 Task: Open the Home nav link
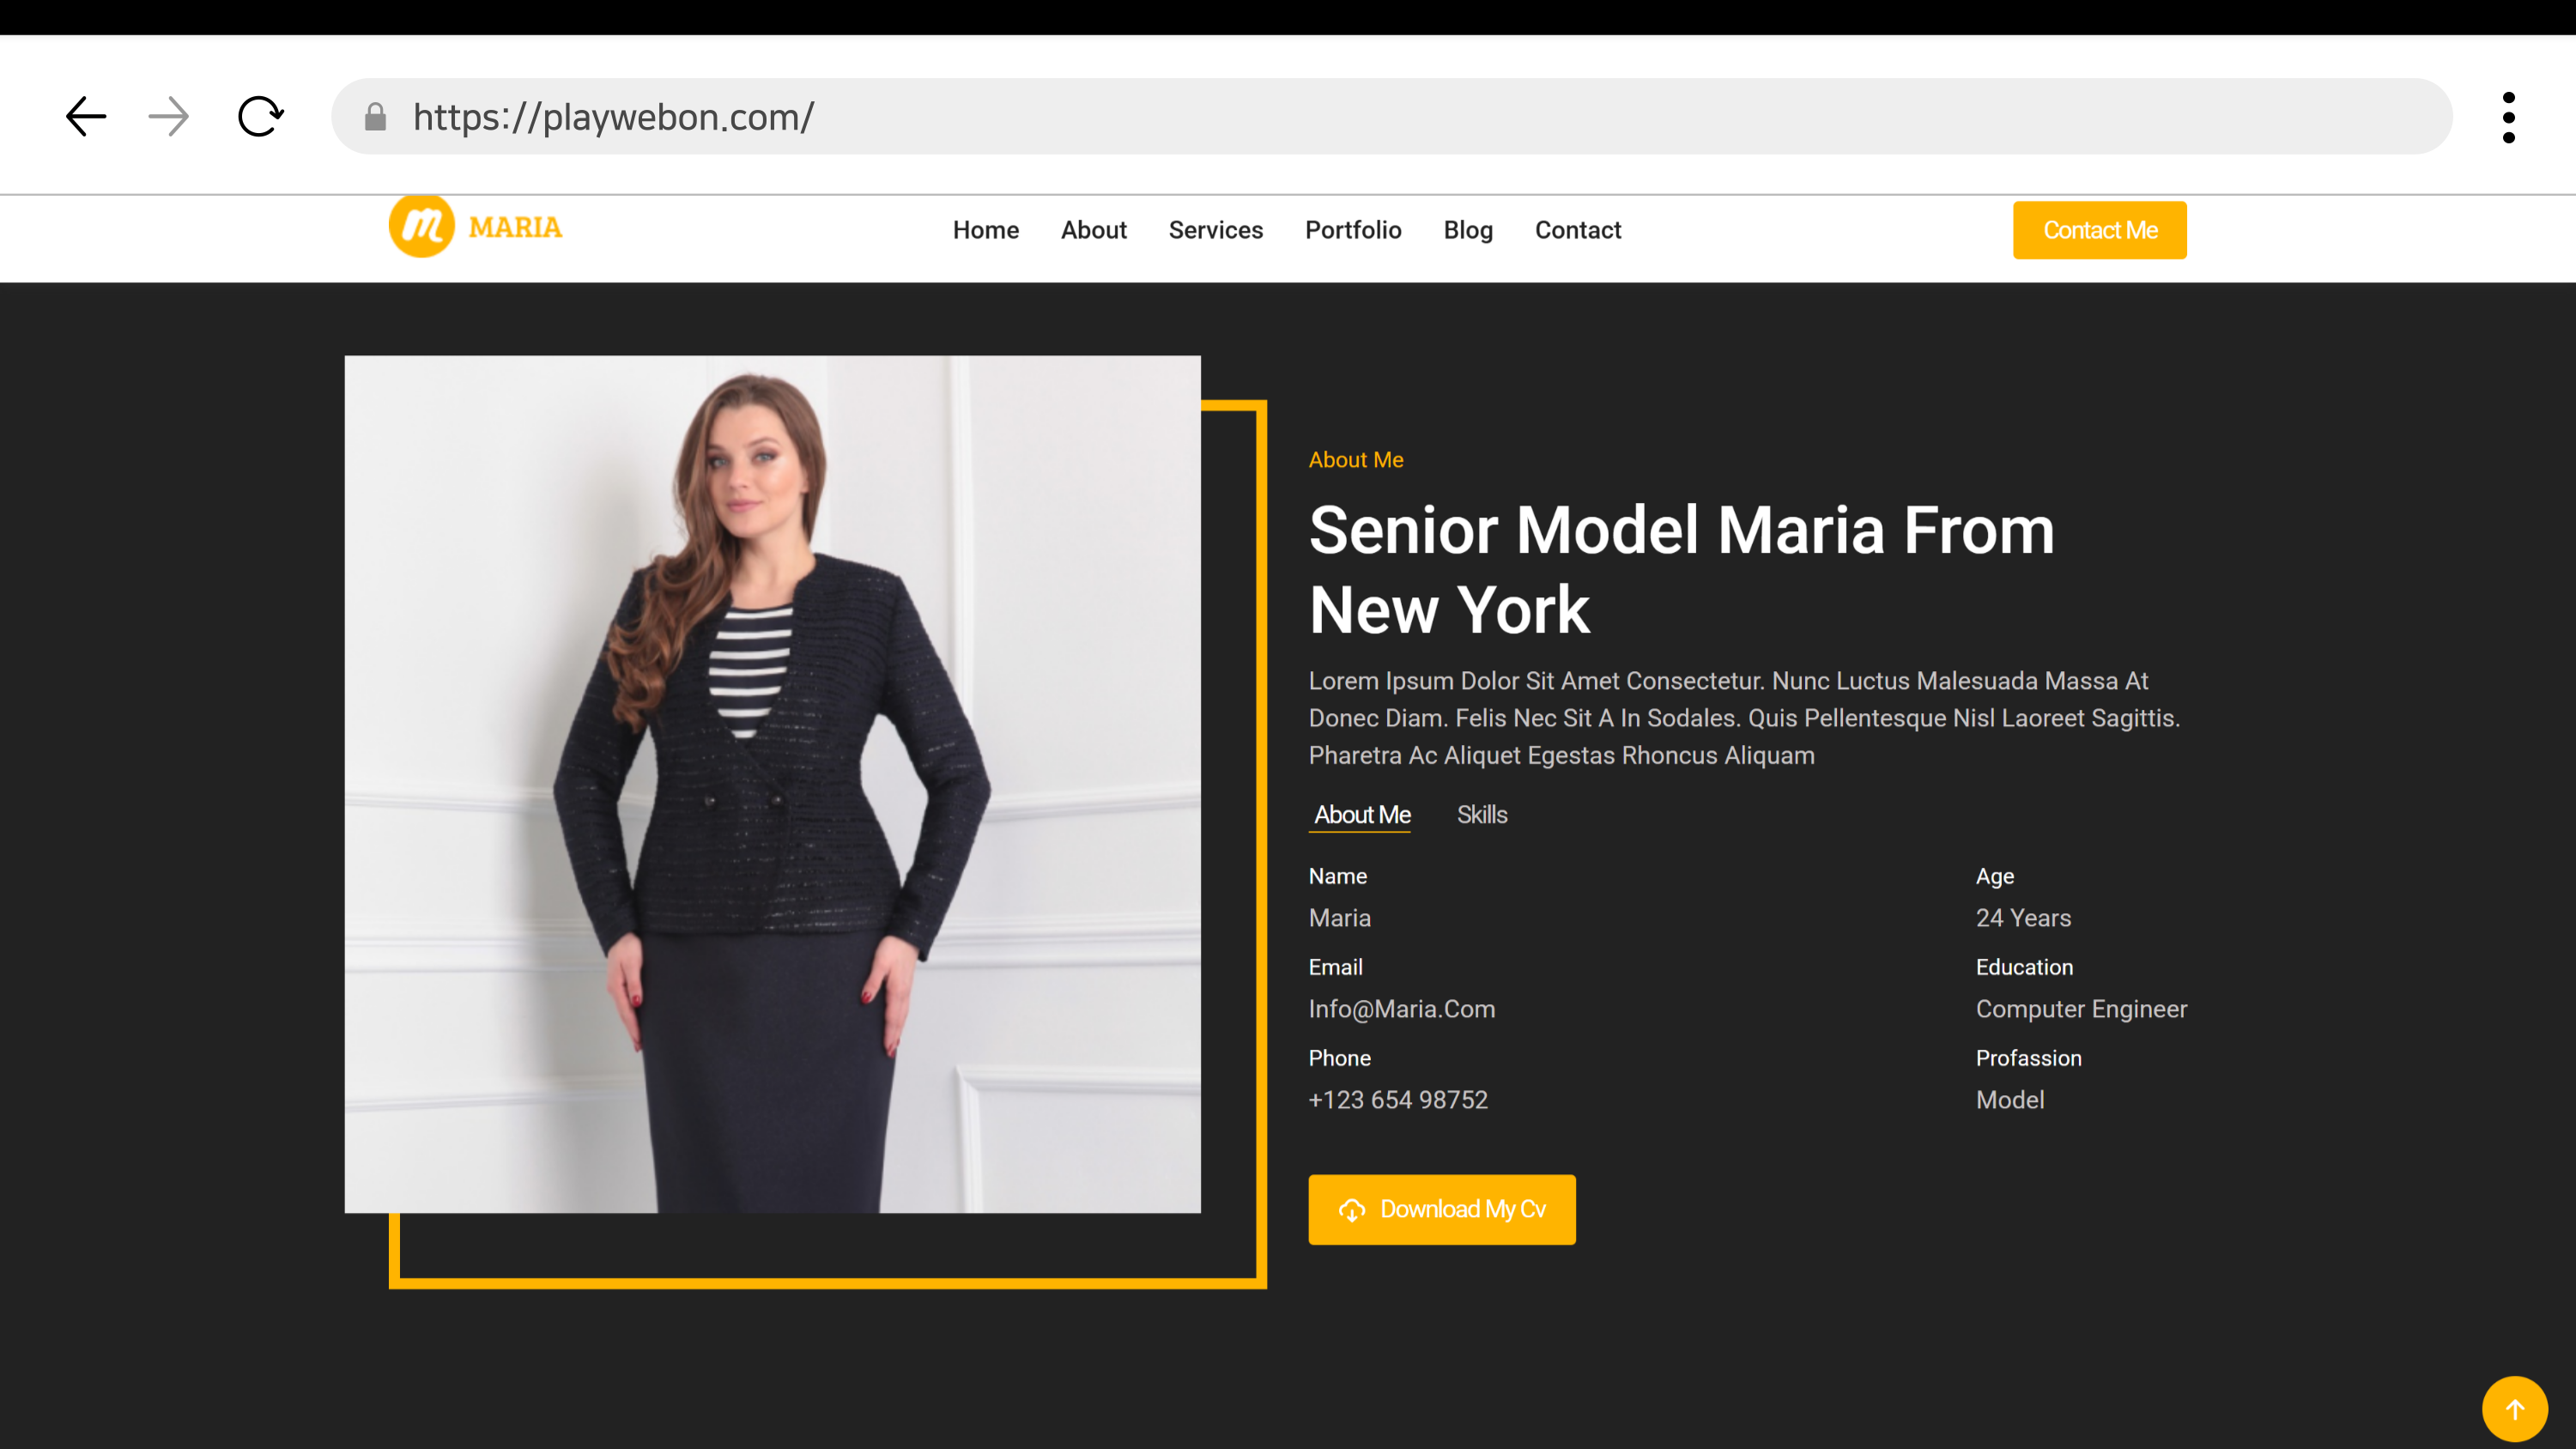[985, 230]
